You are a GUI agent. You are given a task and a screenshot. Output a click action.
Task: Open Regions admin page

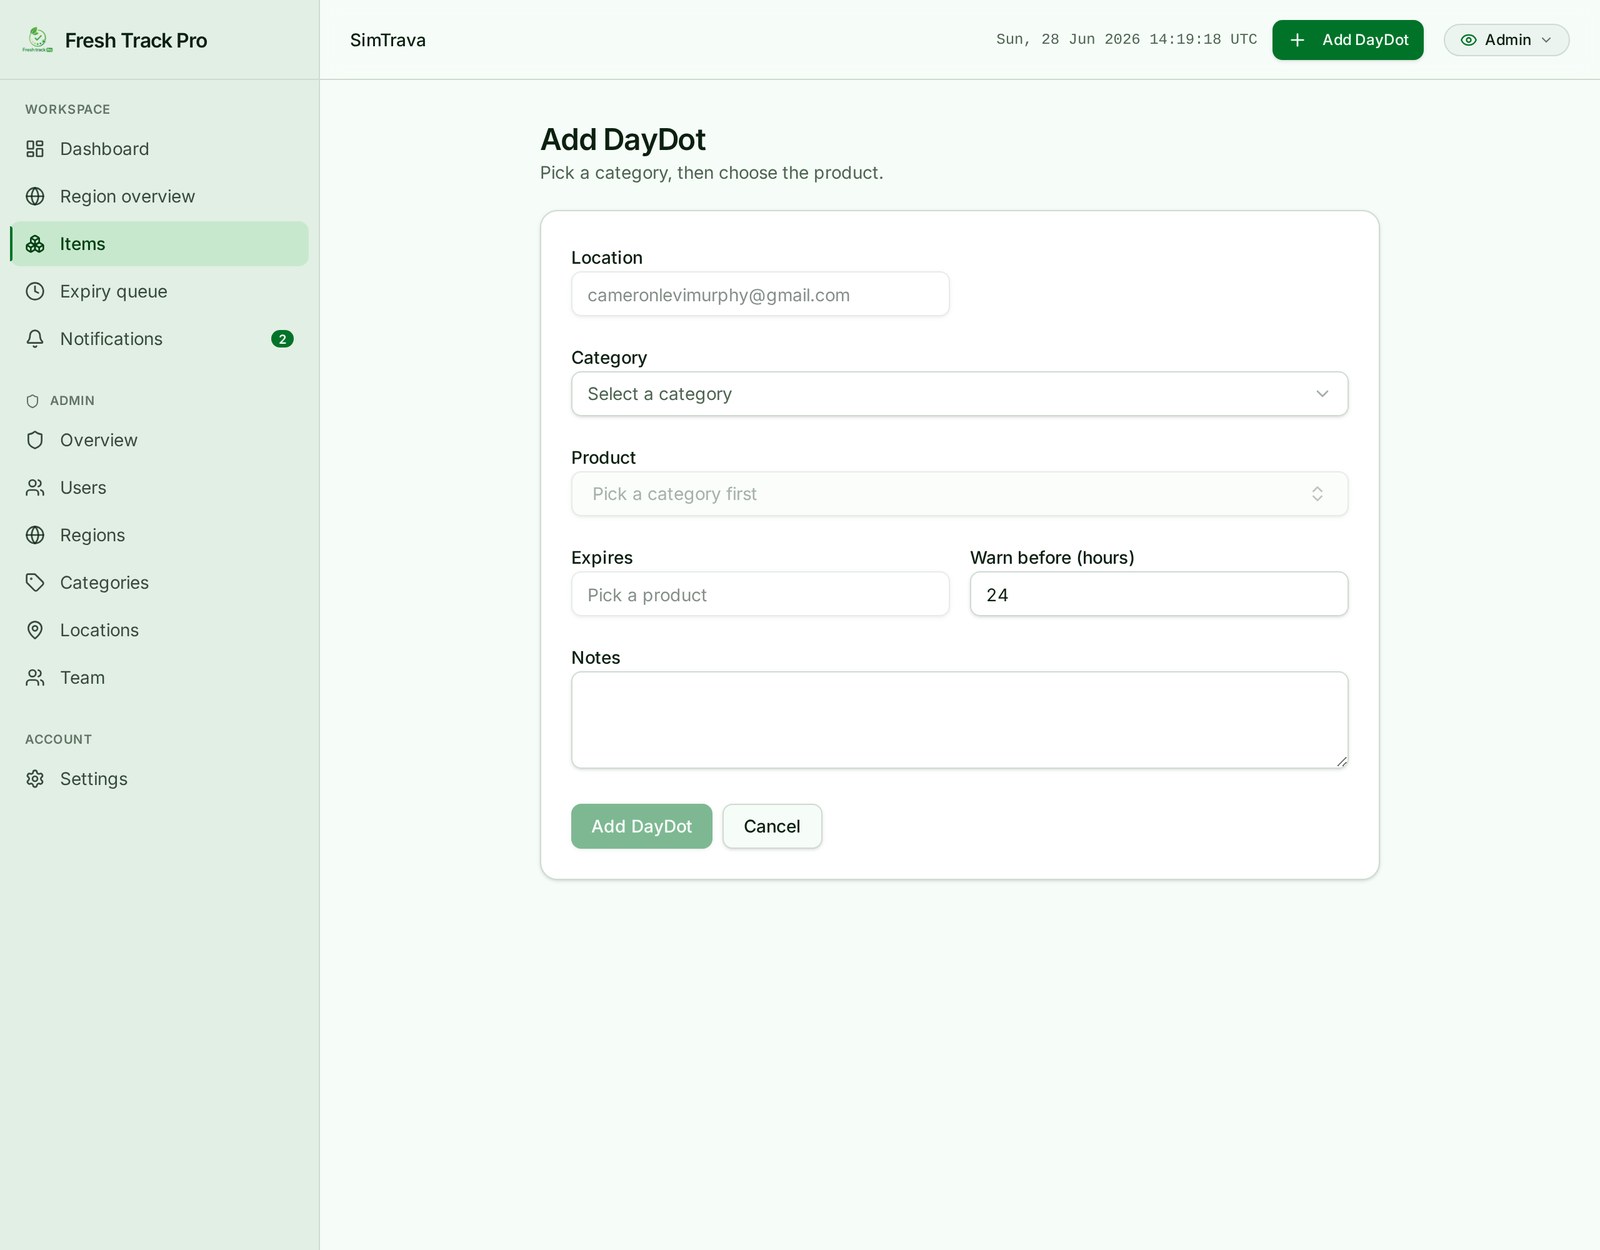[159, 535]
